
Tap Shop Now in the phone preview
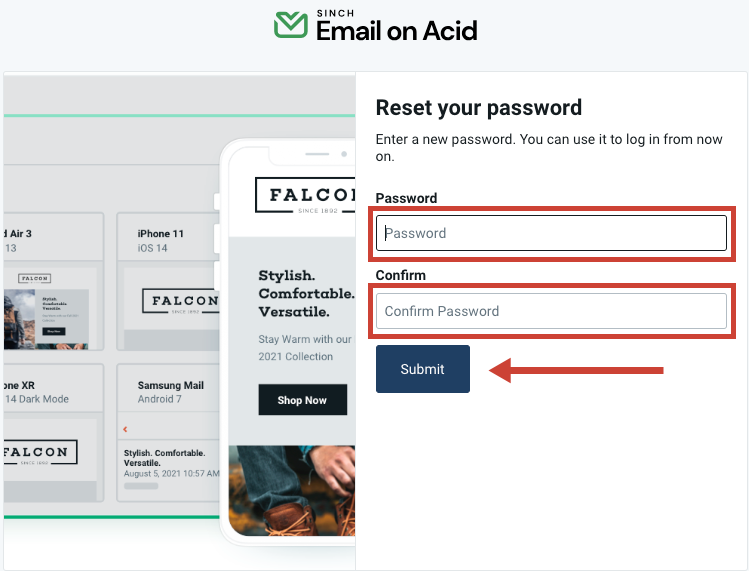point(302,400)
